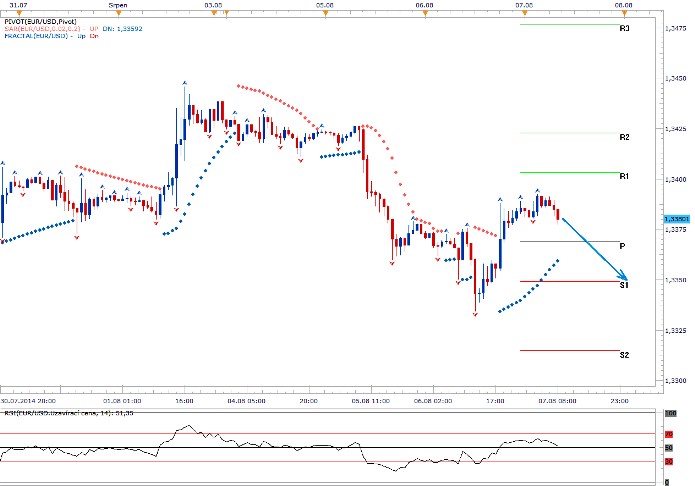Screen dimensions: 695x486
Task: Click the RSI(EUR/USD) indicator title
Action: click(69, 413)
